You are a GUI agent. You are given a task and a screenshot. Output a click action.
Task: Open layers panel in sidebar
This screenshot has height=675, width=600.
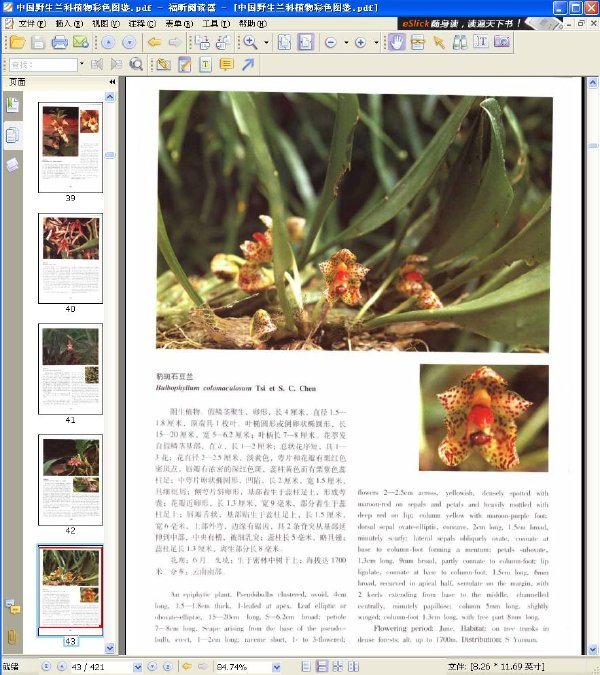click(12, 165)
